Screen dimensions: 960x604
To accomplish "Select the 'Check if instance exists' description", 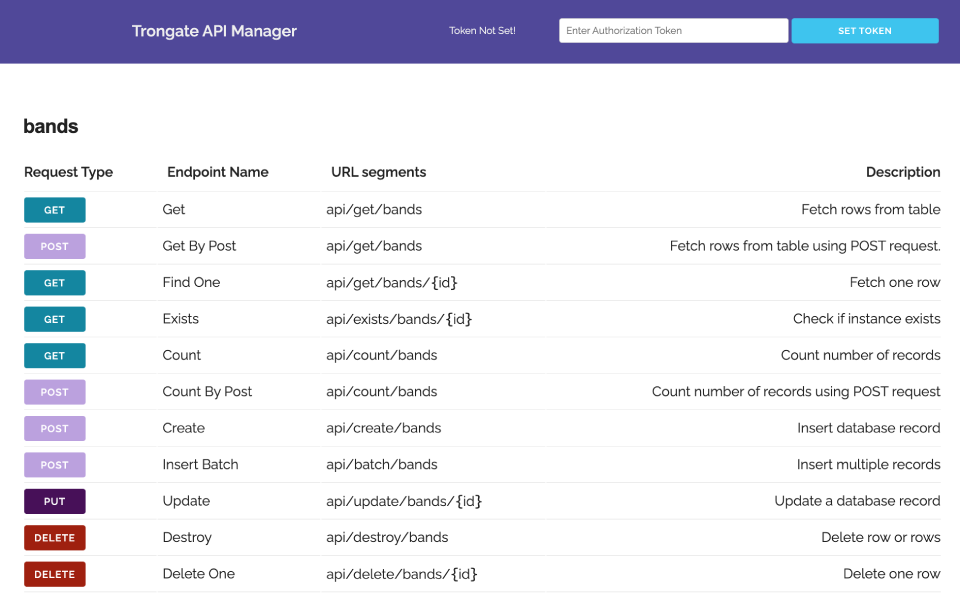I will tap(866, 319).
